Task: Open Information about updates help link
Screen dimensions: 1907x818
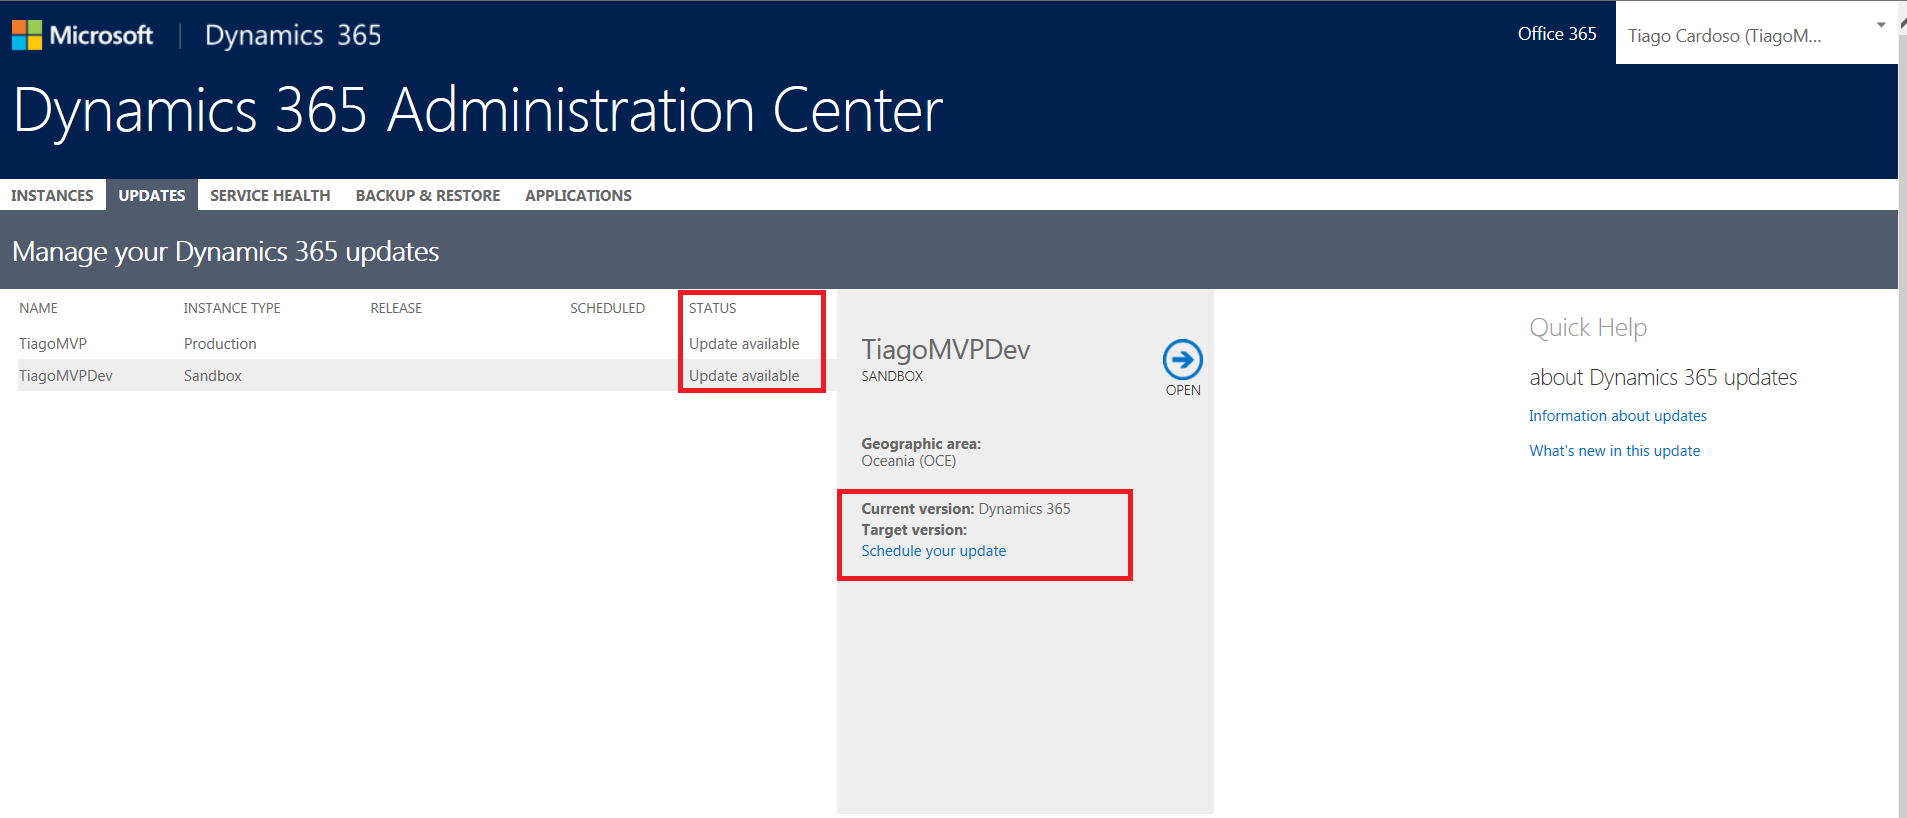Action: pos(1617,416)
